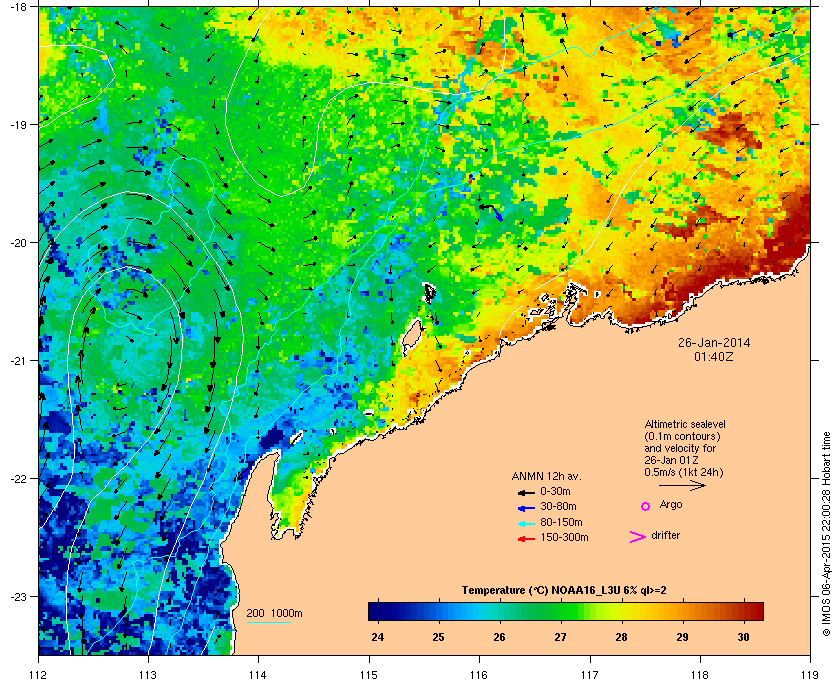Viewport: 840px width, 680px height.
Task: Click the color bar tick label '25'
Action: [x=438, y=638]
